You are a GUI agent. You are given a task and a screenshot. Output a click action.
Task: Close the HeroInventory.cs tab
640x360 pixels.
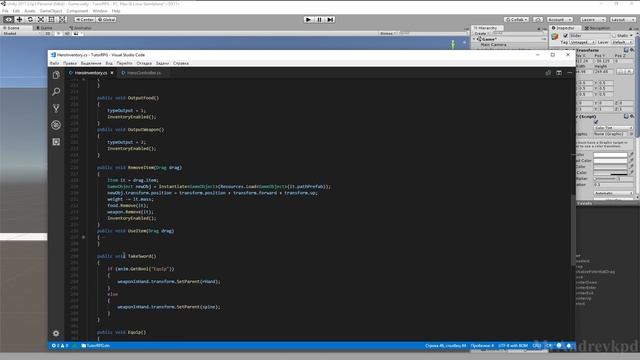(x=112, y=73)
